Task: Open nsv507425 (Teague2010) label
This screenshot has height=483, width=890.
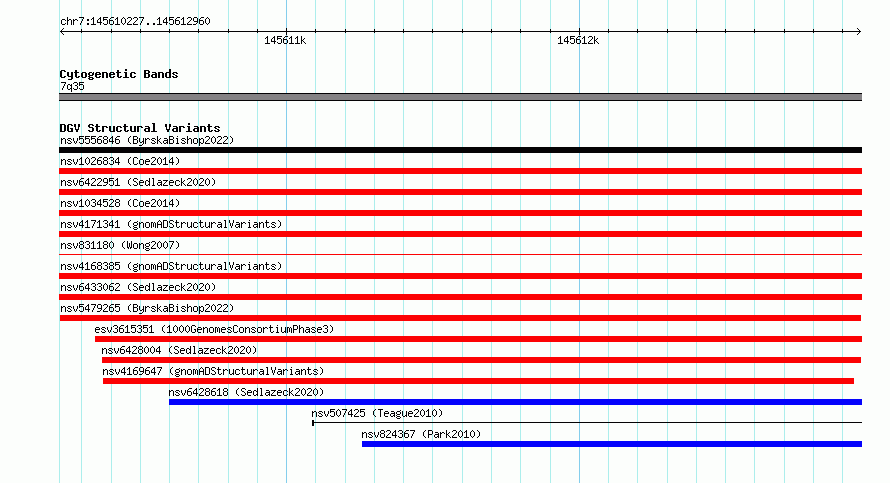Action: pyautogui.click(x=377, y=413)
